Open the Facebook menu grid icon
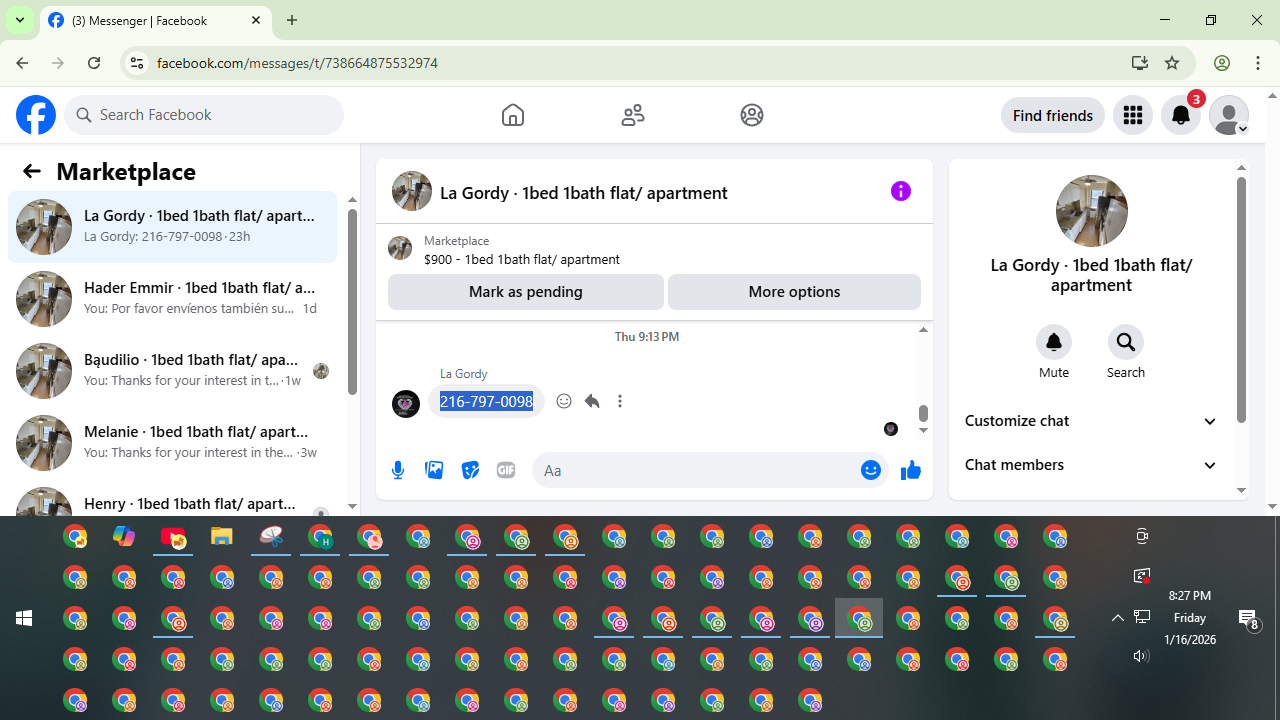The width and height of the screenshot is (1280, 720). 1133,115
